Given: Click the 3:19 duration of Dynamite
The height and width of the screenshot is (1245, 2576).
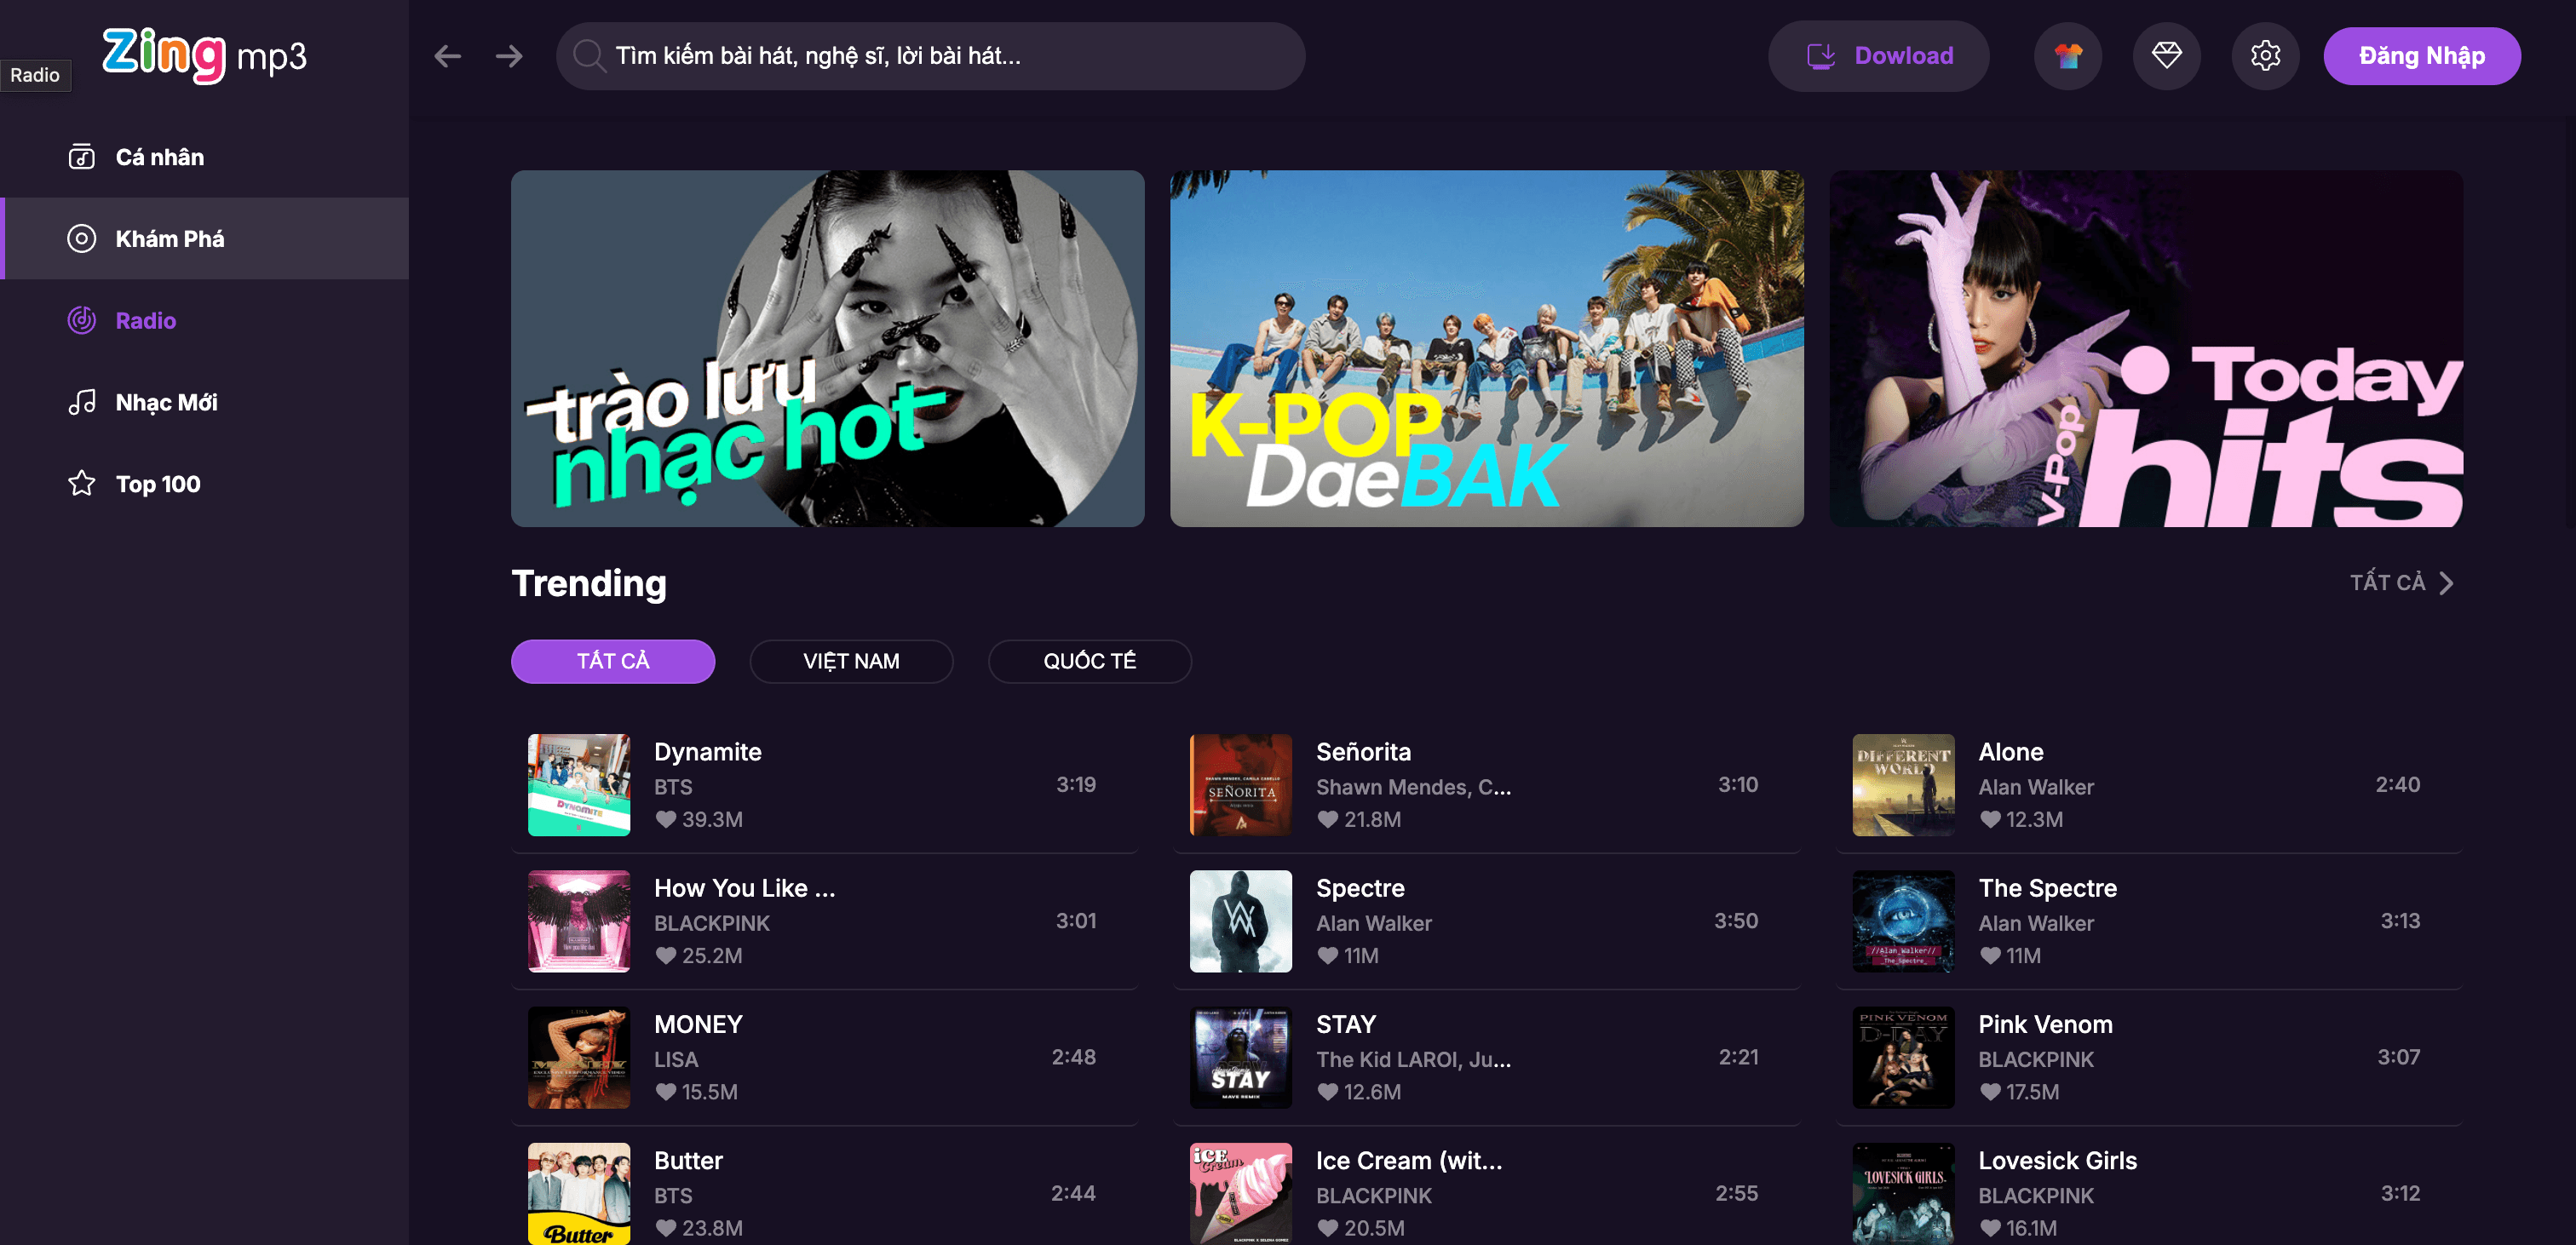Looking at the screenshot, I should pyautogui.click(x=1076, y=785).
